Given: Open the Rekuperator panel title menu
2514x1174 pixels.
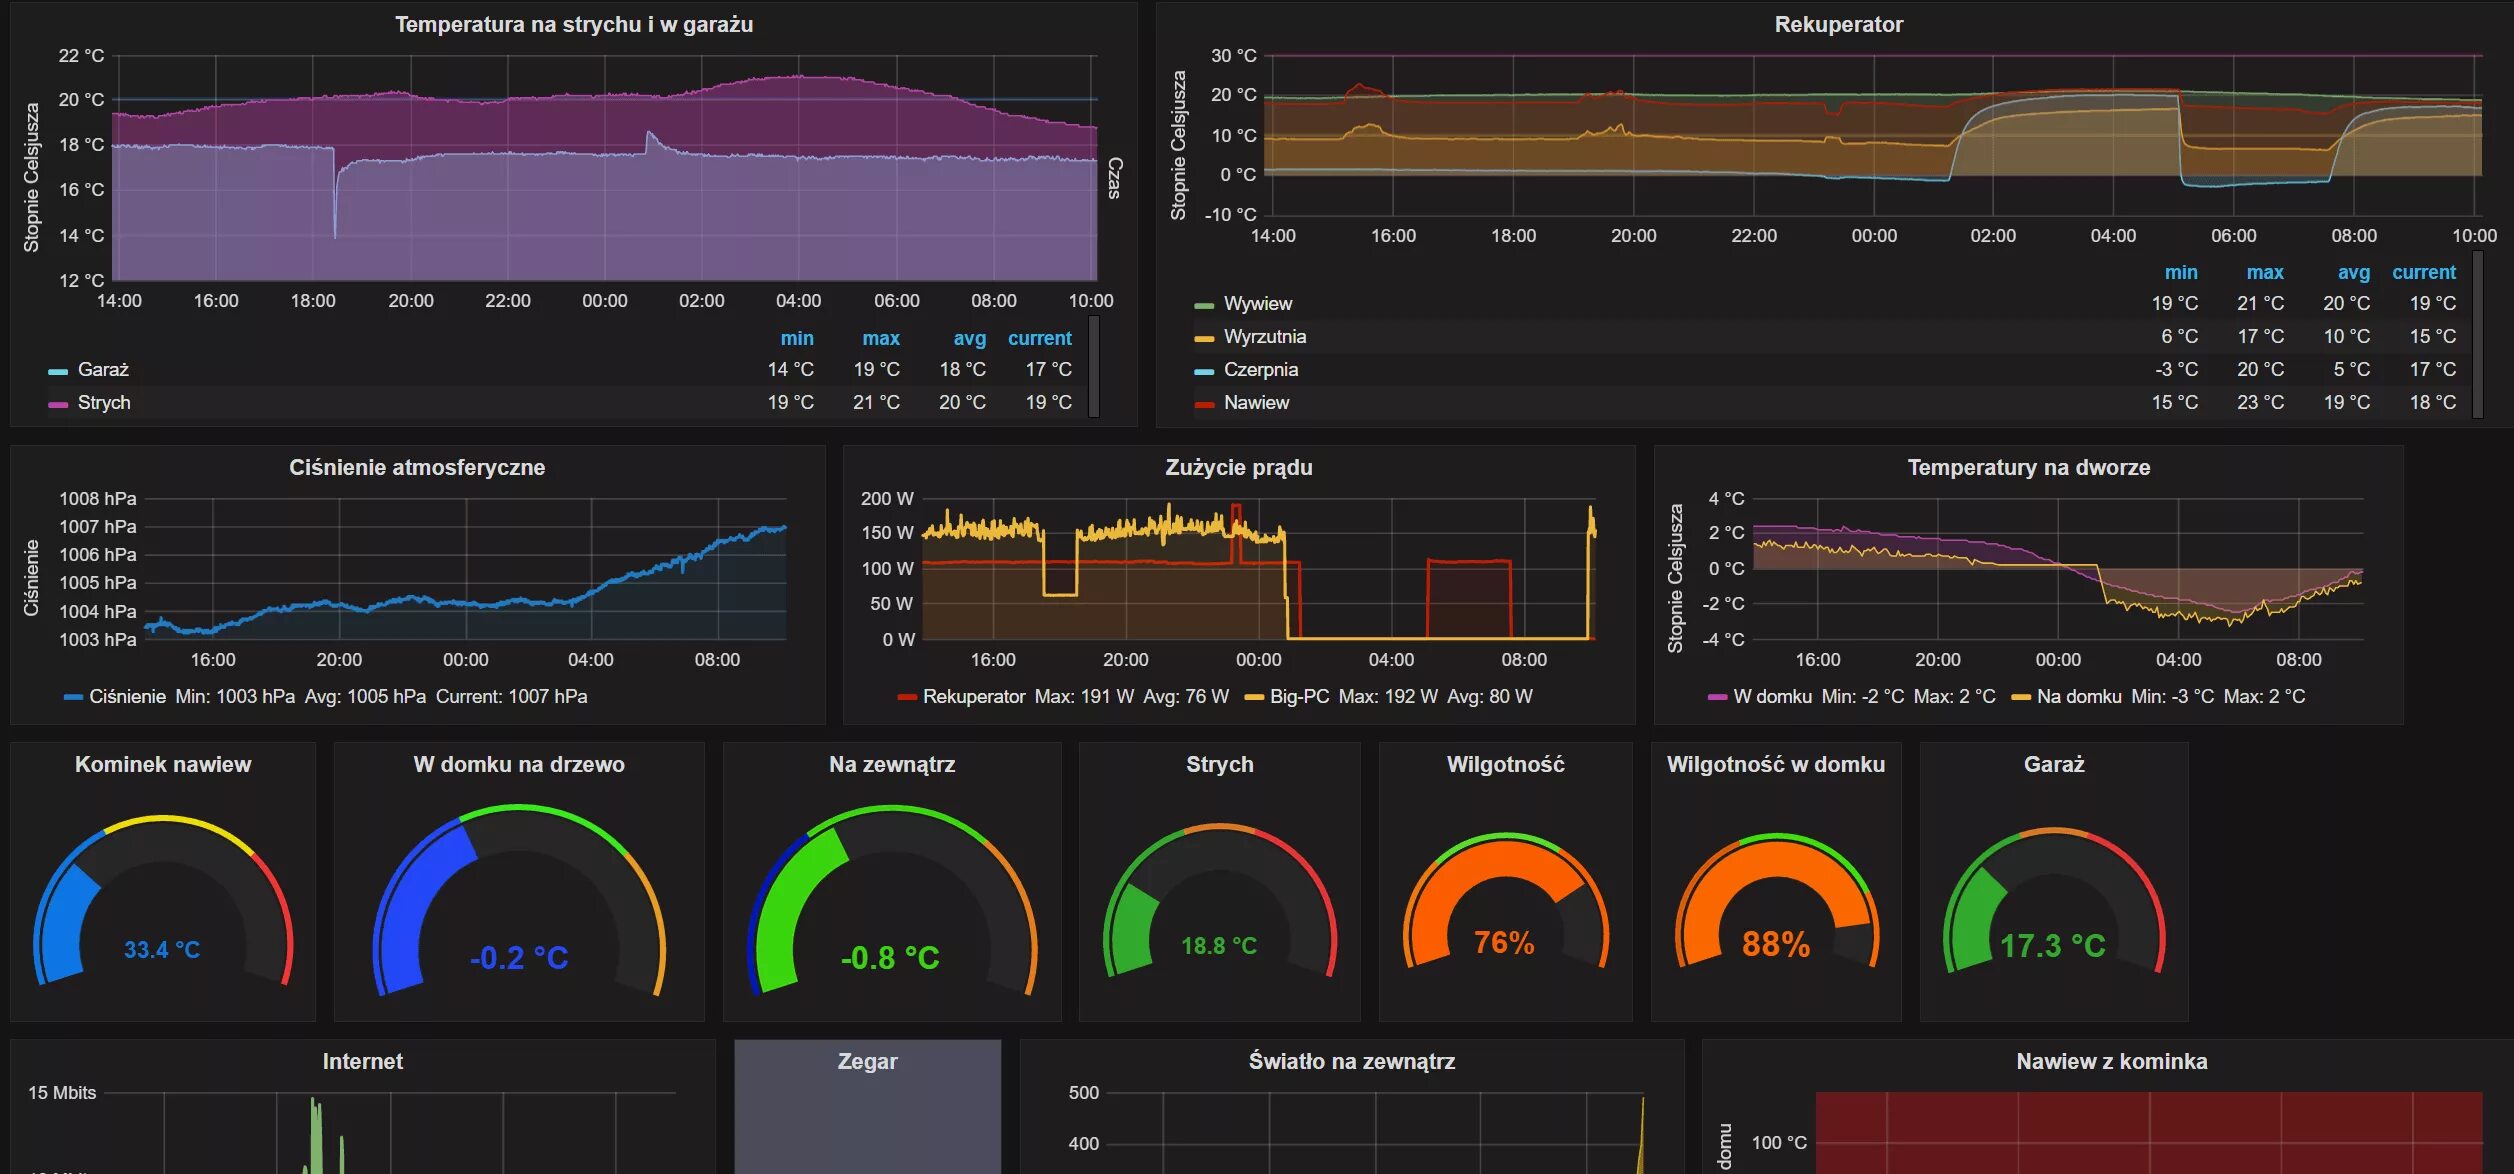Looking at the screenshot, I should point(1838,25).
